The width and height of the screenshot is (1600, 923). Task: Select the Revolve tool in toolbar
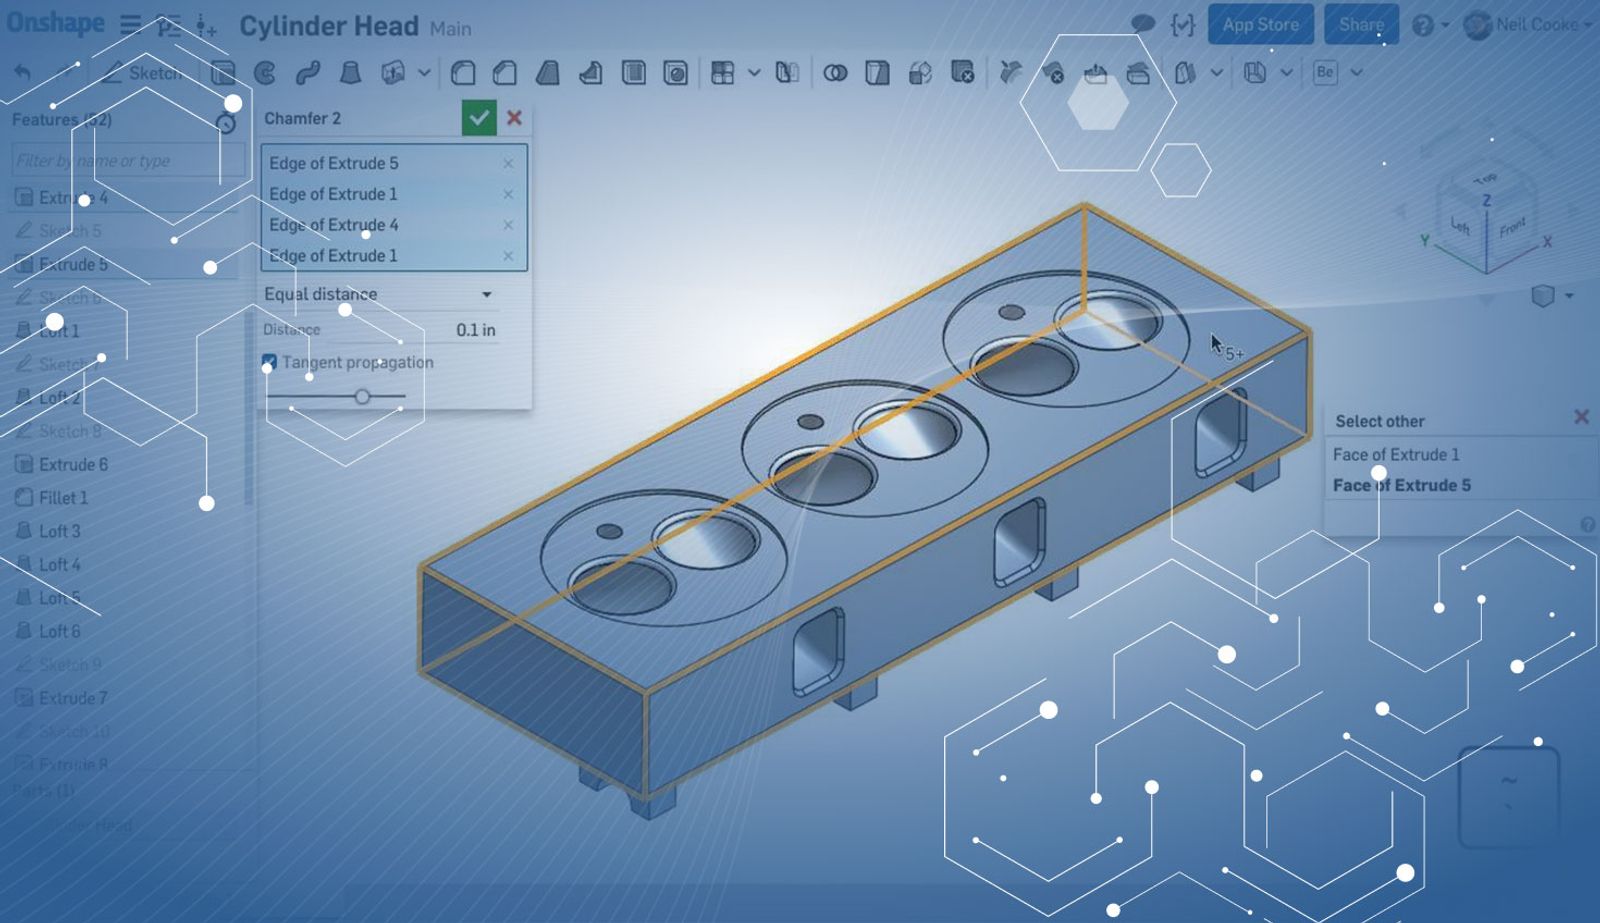tap(265, 73)
